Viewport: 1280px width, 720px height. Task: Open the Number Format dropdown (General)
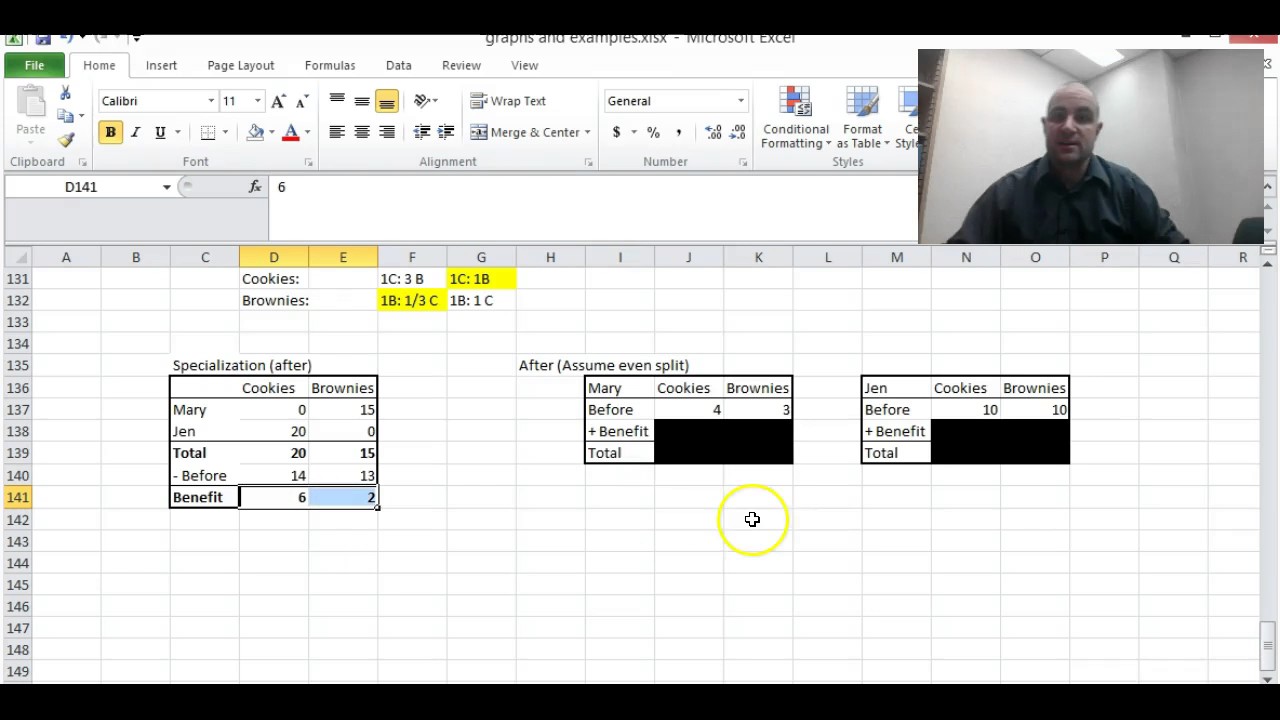pyautogui.click(x=741, y=101)
